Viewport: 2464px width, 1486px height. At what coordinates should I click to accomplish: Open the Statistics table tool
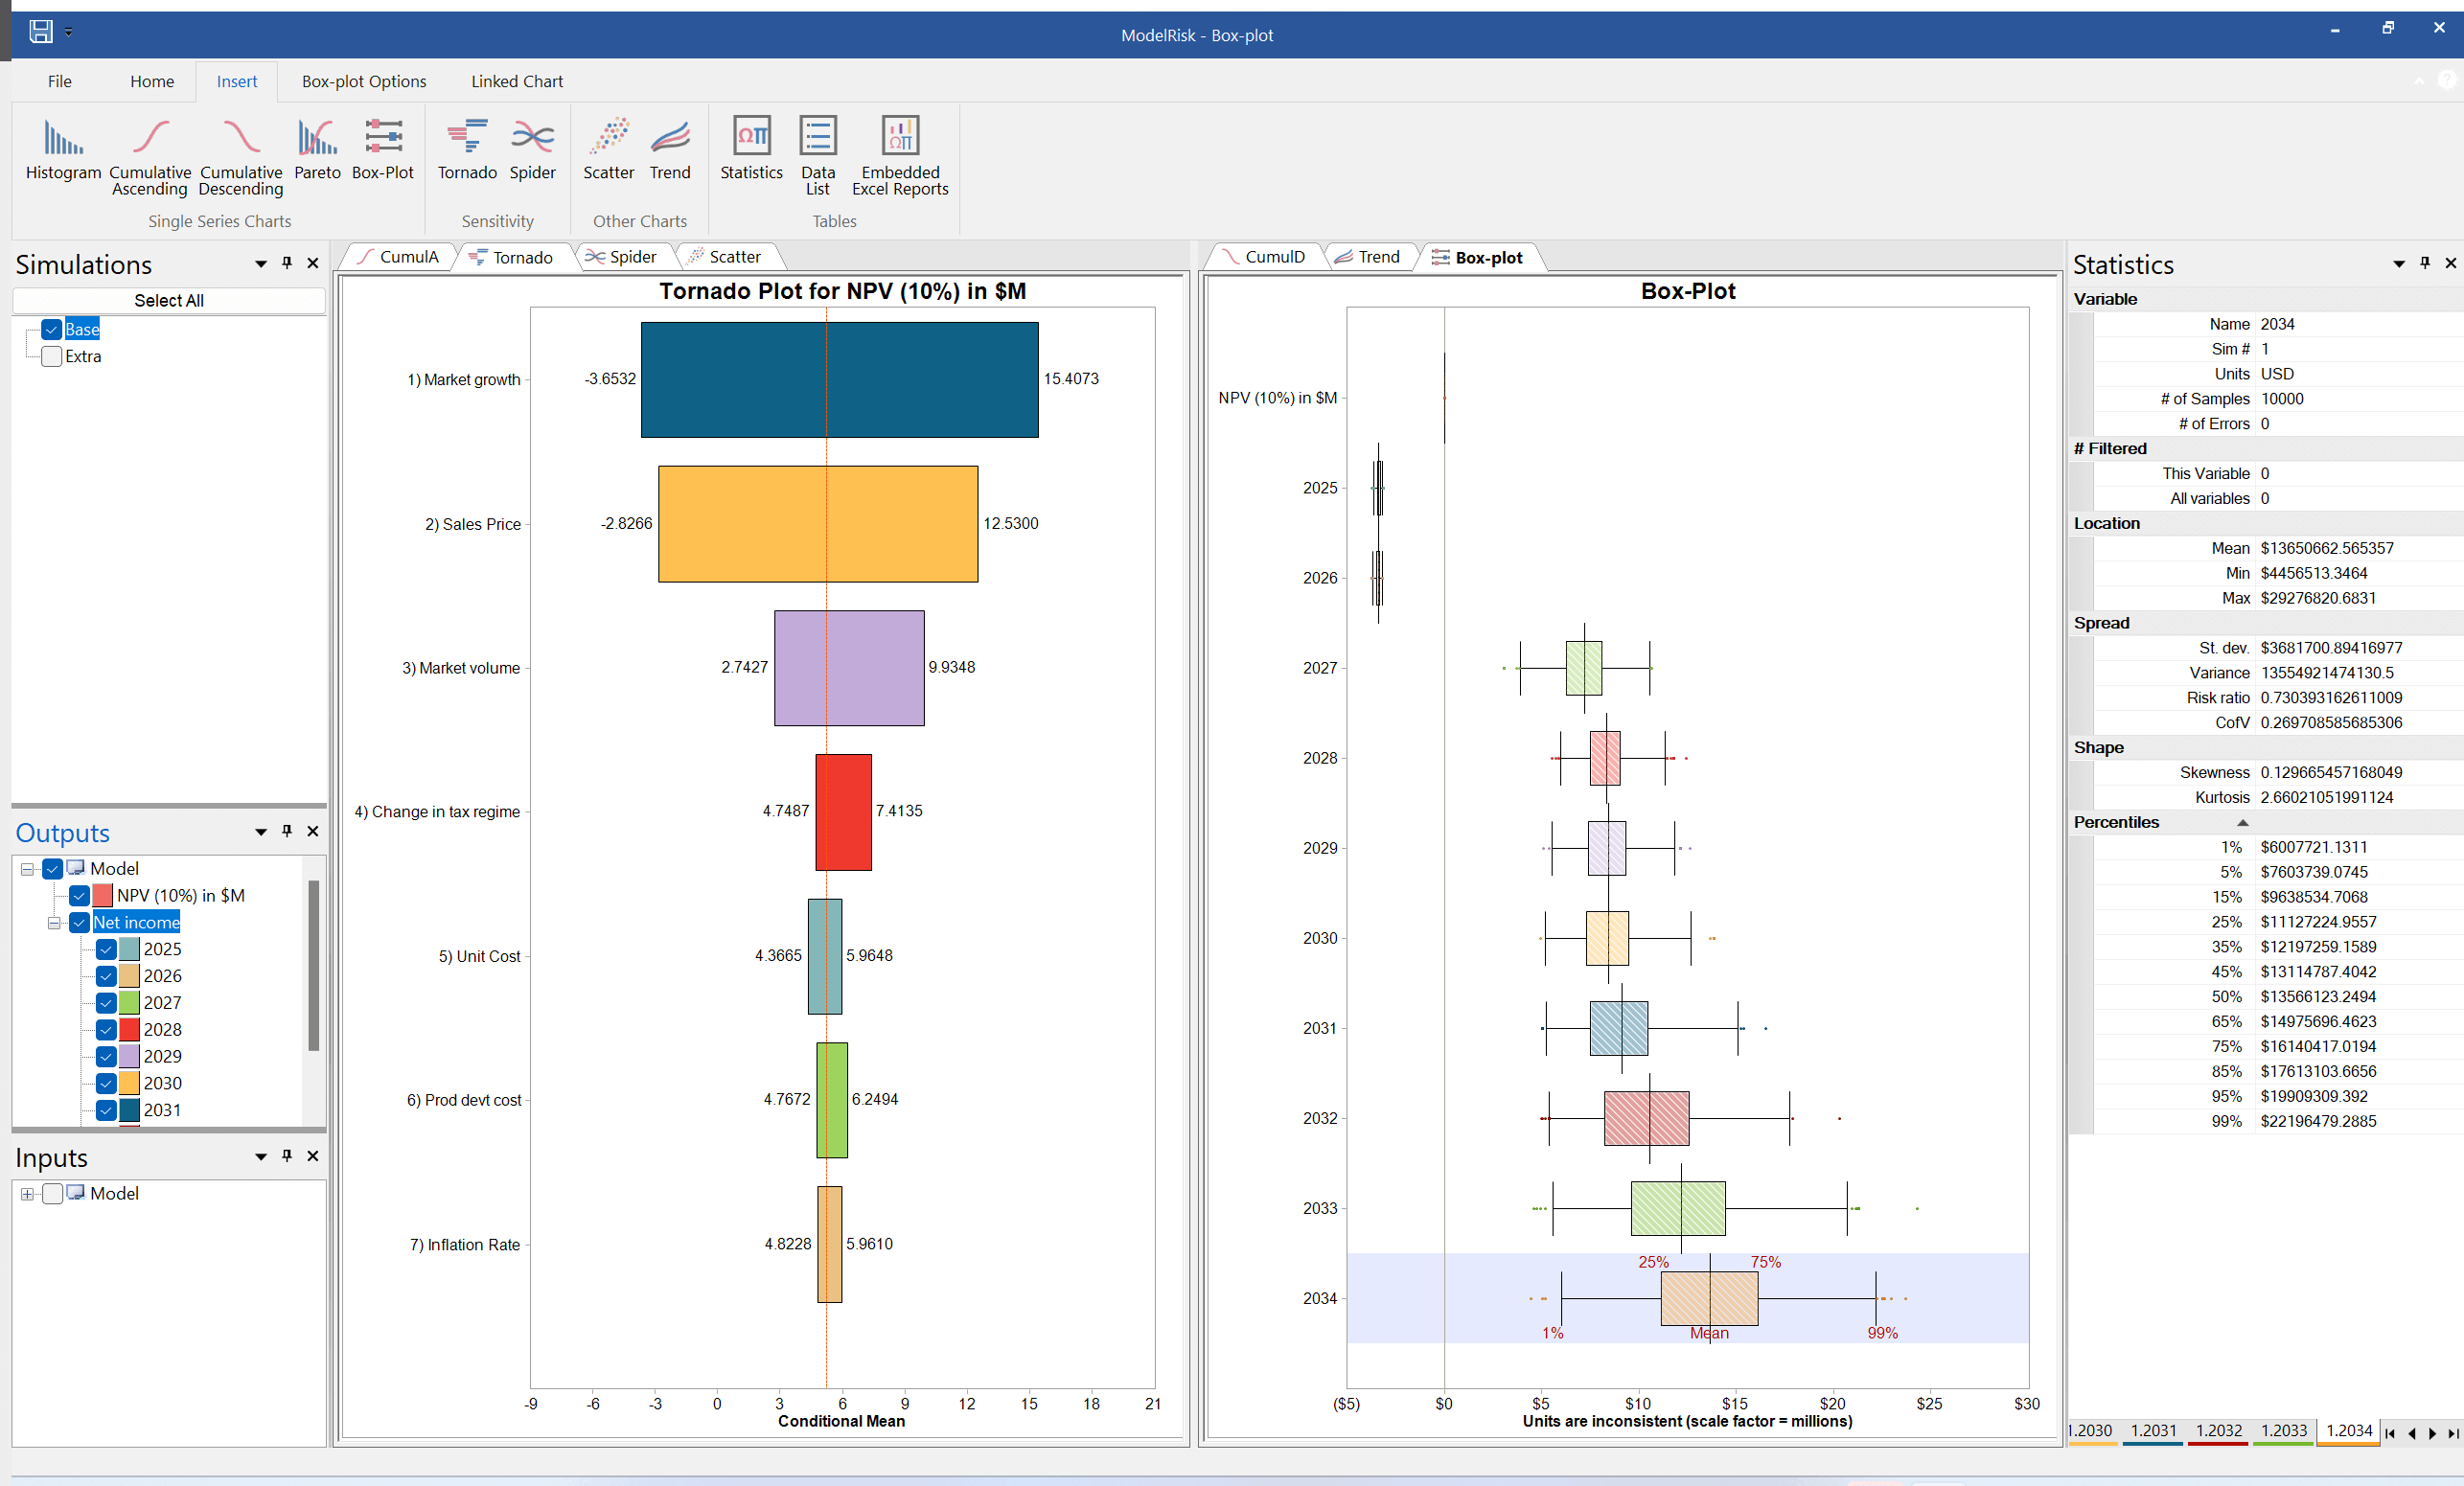coord(751,150)
